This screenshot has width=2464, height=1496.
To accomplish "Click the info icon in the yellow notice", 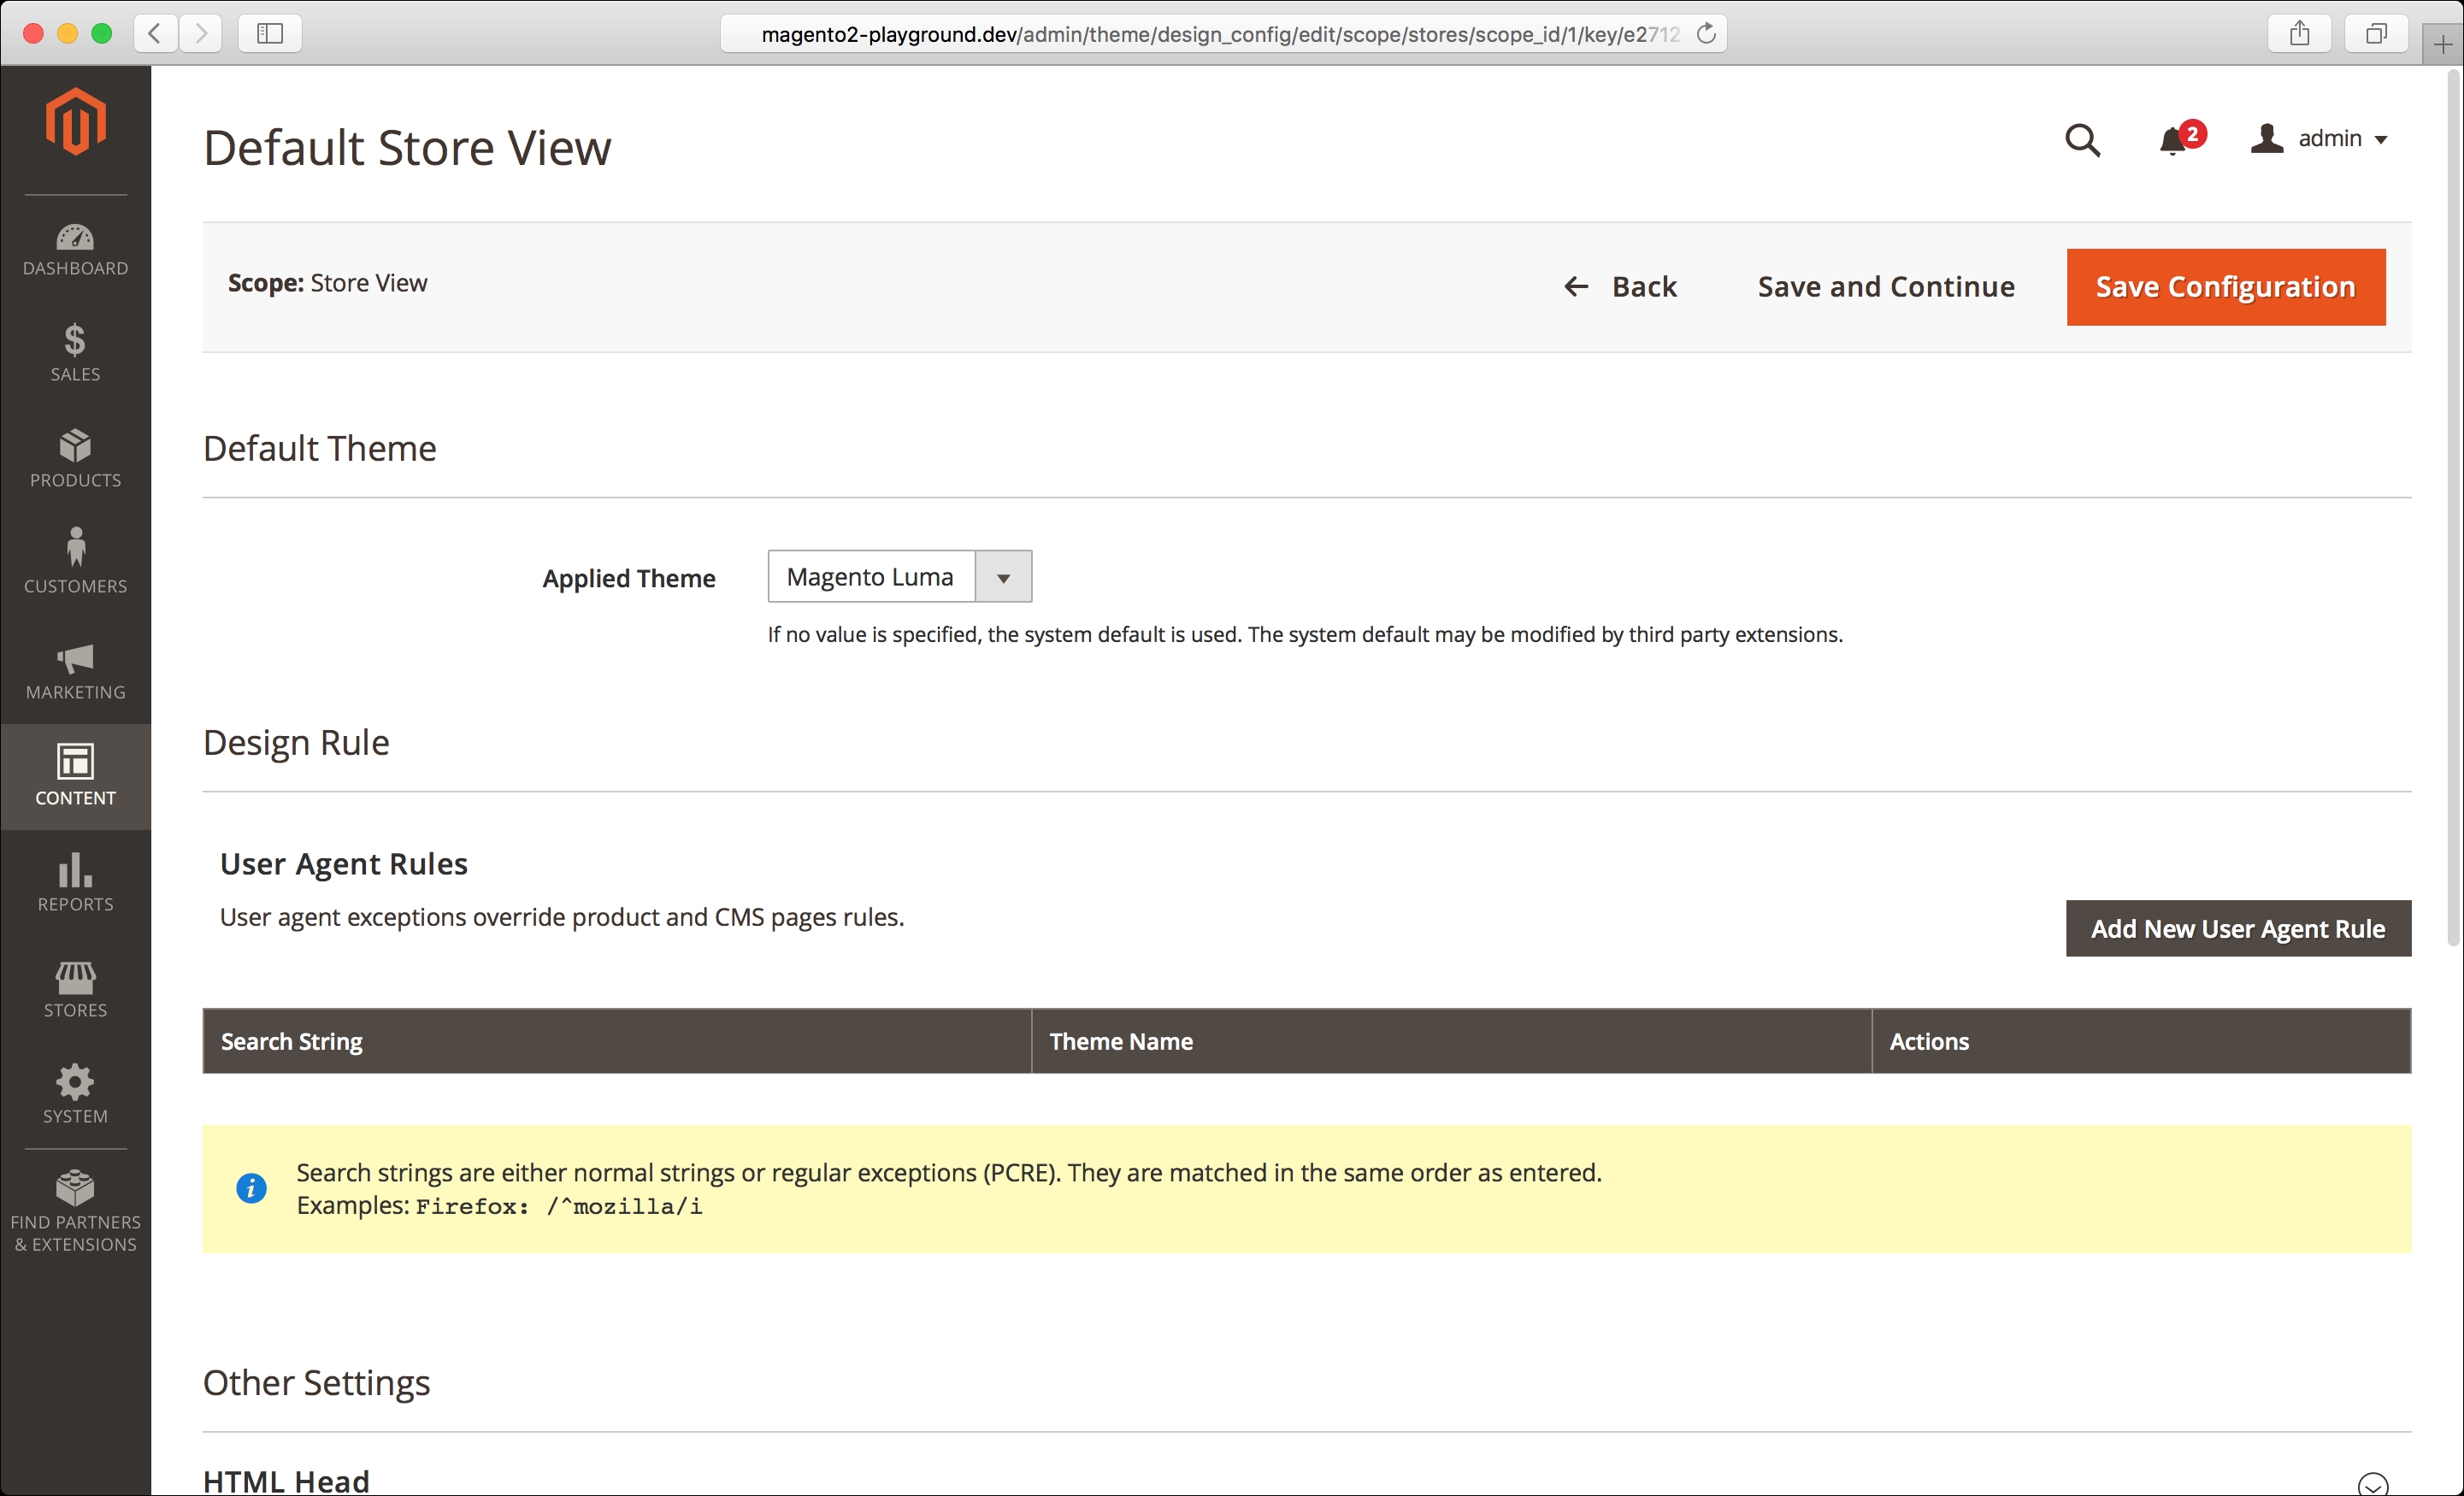I will click(251, 1188).
